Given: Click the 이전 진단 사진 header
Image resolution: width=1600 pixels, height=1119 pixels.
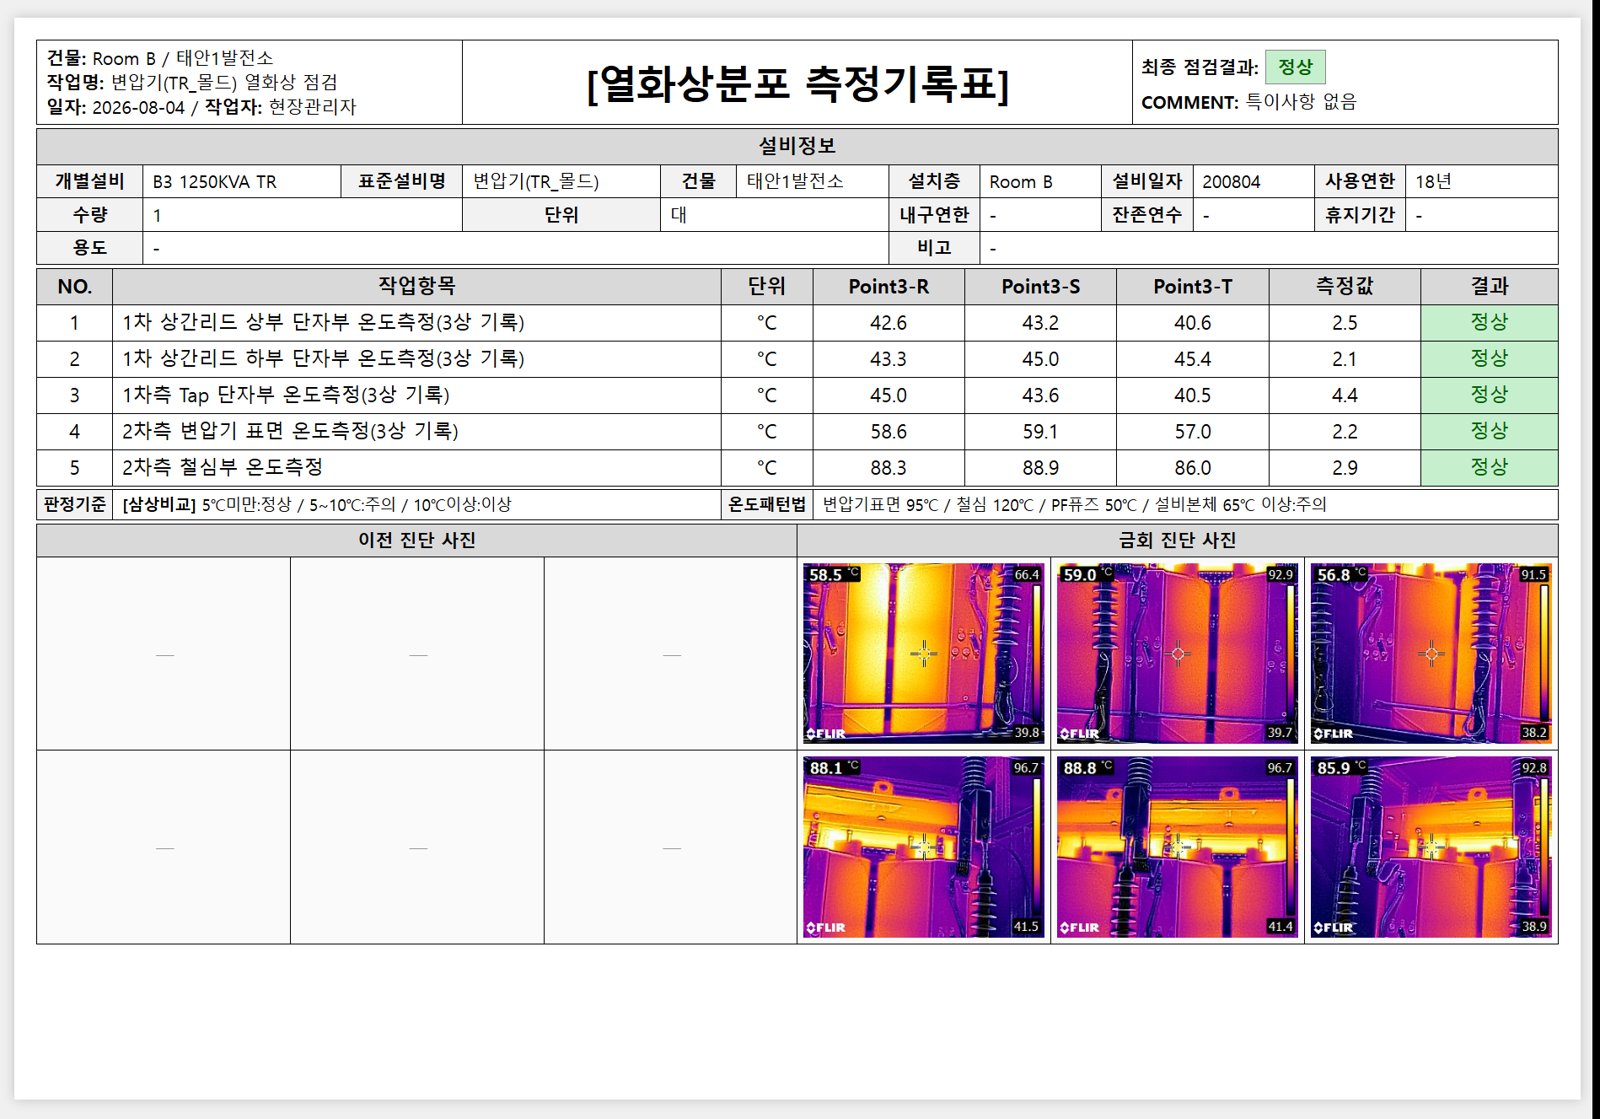Looking at the screenshot, I should 416,540.
